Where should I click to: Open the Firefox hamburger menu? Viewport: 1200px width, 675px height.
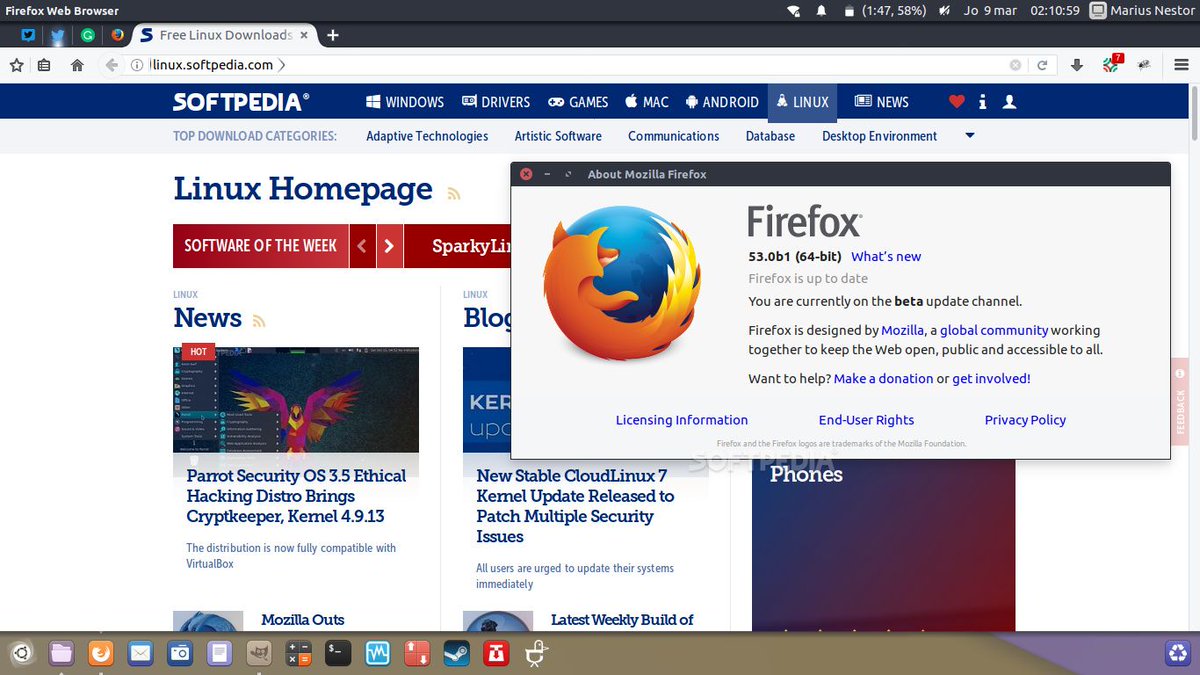tap(1181, 65)
